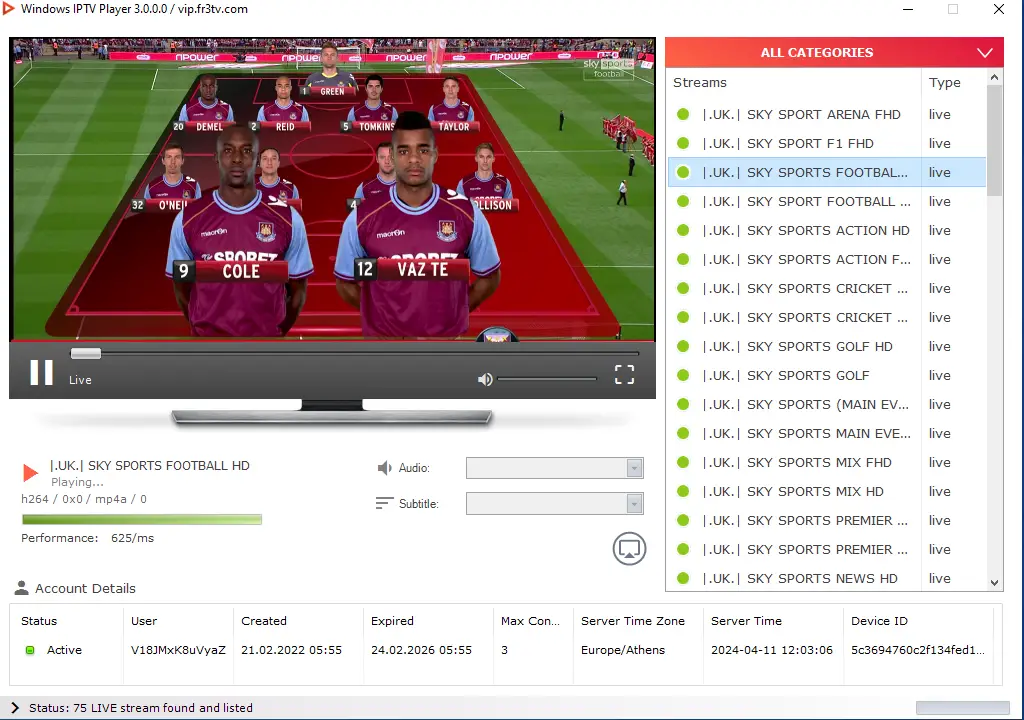Image resolution: width=1024 pixels, height=720 pixels.
Task: Select the SKY SPORTS NEWS HD stream
Action: (x=827, y=578)
